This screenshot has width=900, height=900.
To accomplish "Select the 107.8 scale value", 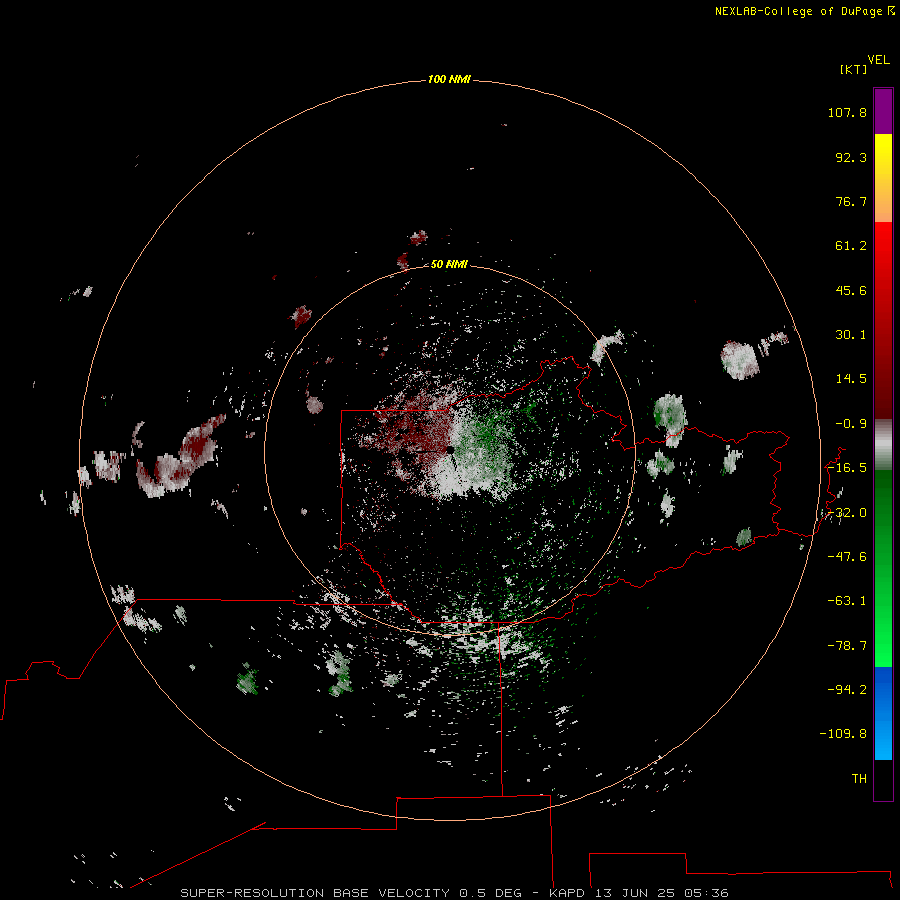I will 847,112.
